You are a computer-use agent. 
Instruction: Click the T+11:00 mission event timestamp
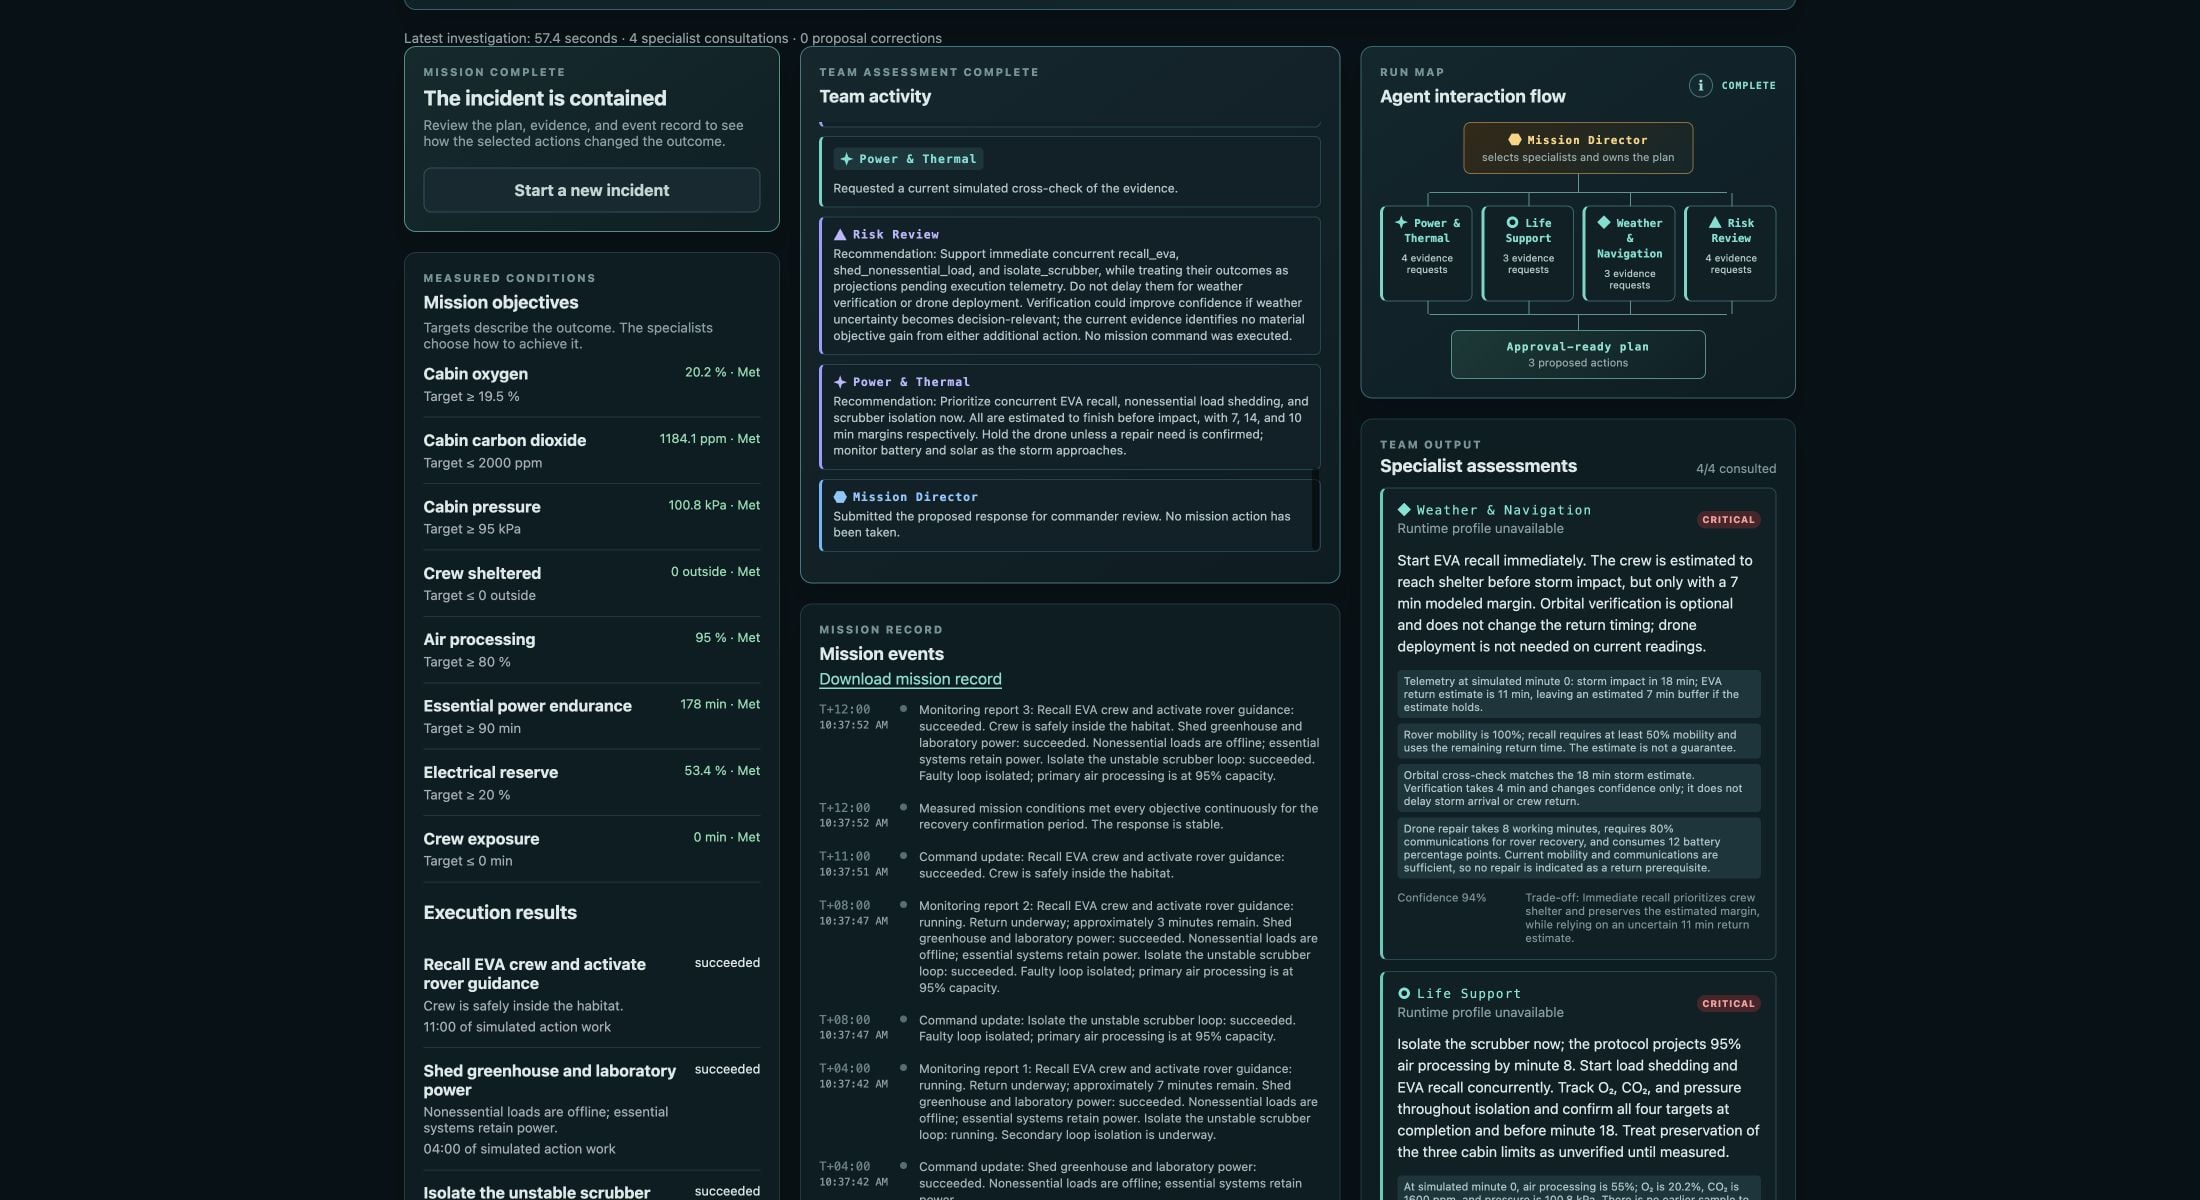coord(845,857)
